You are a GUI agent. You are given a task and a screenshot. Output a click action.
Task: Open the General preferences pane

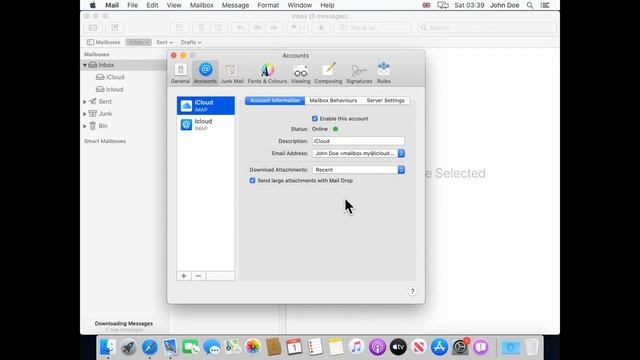click(x=180, y=73)
